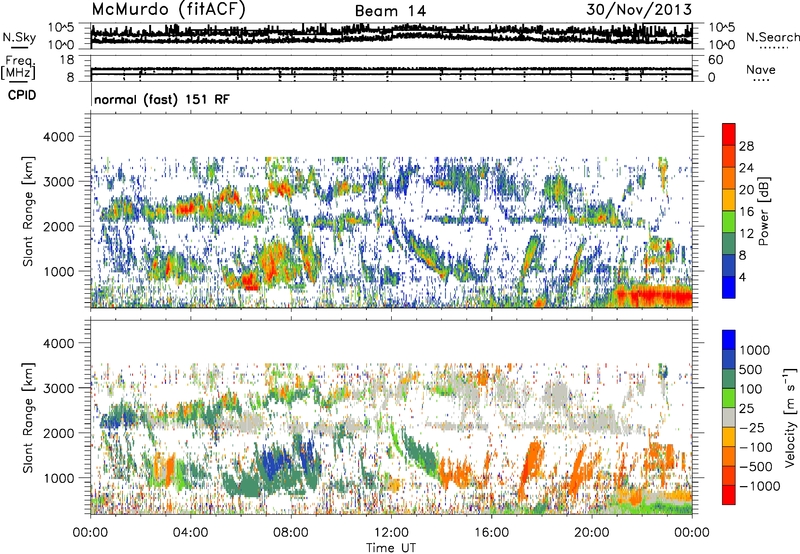Click the '1000' velocity colorbar tick
The height and width of the screenshot is (554, 800).
coord(754,350)
